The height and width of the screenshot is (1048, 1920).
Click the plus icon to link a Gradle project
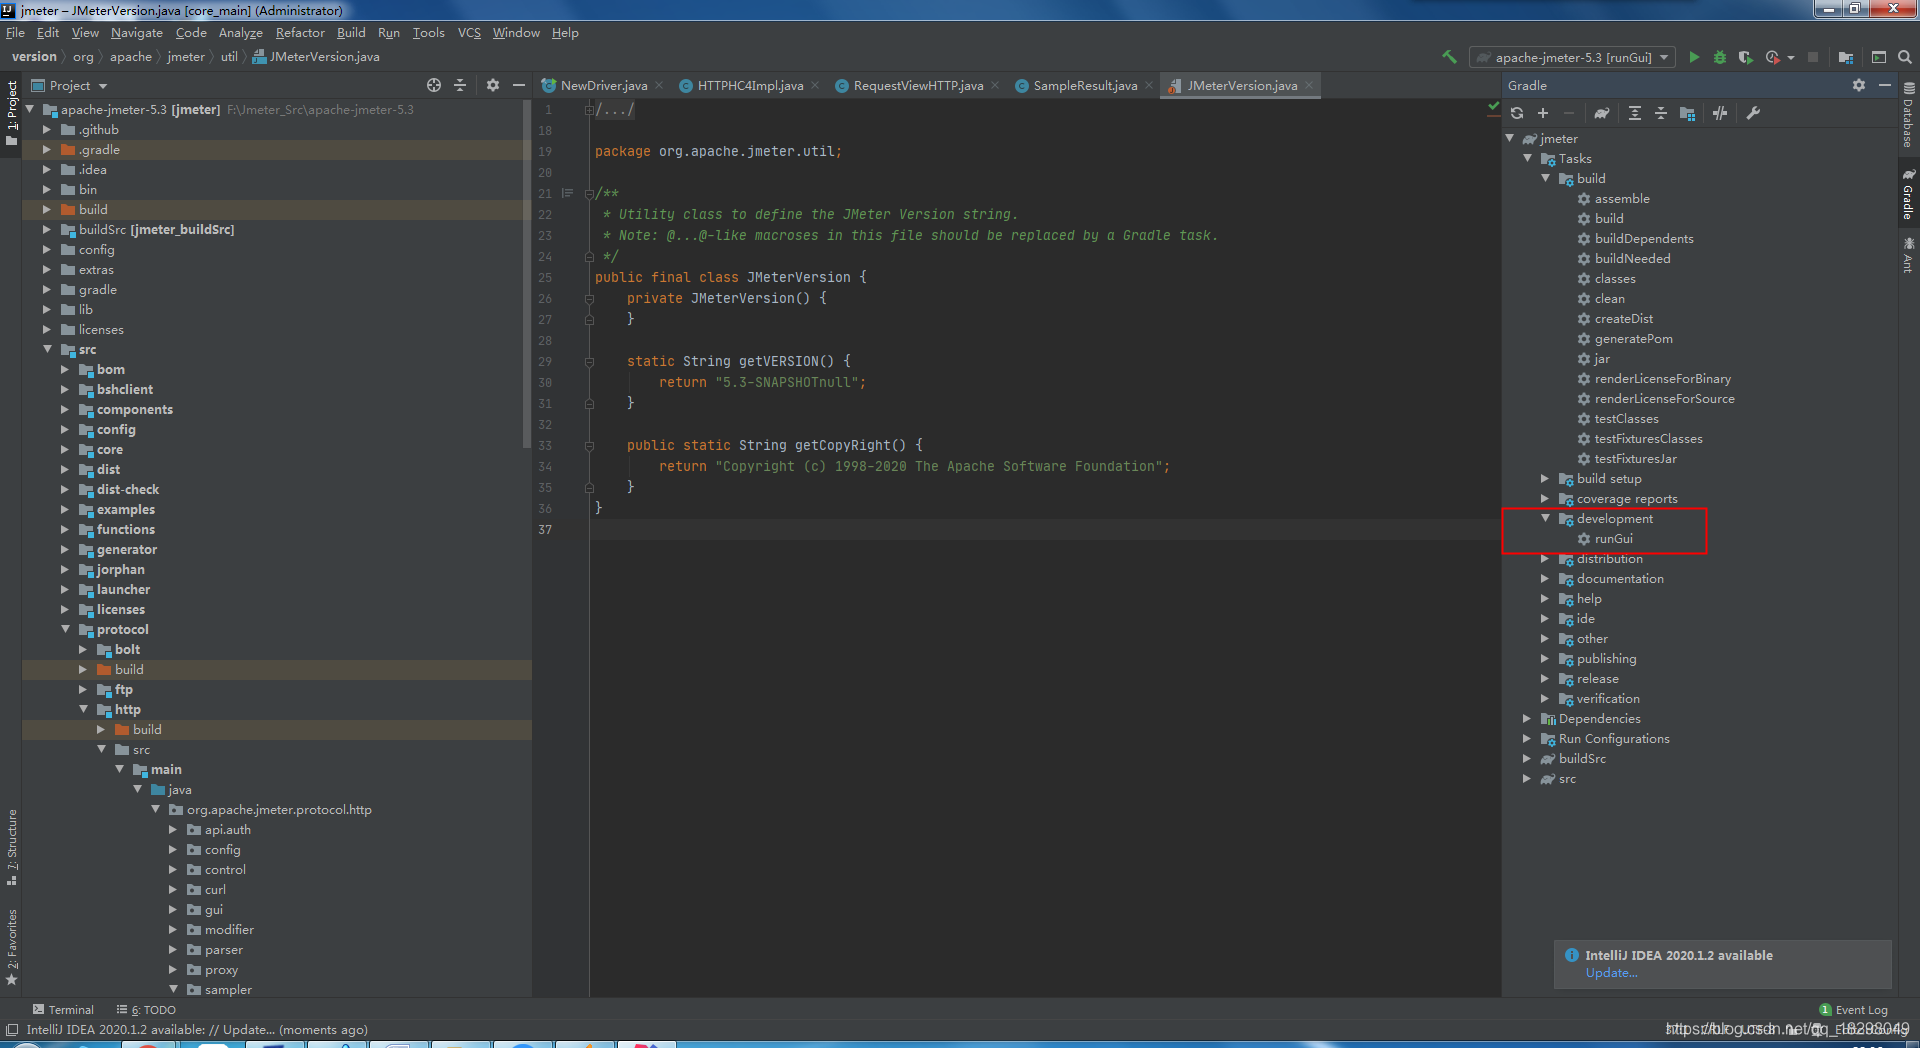tap(1543, 113)
